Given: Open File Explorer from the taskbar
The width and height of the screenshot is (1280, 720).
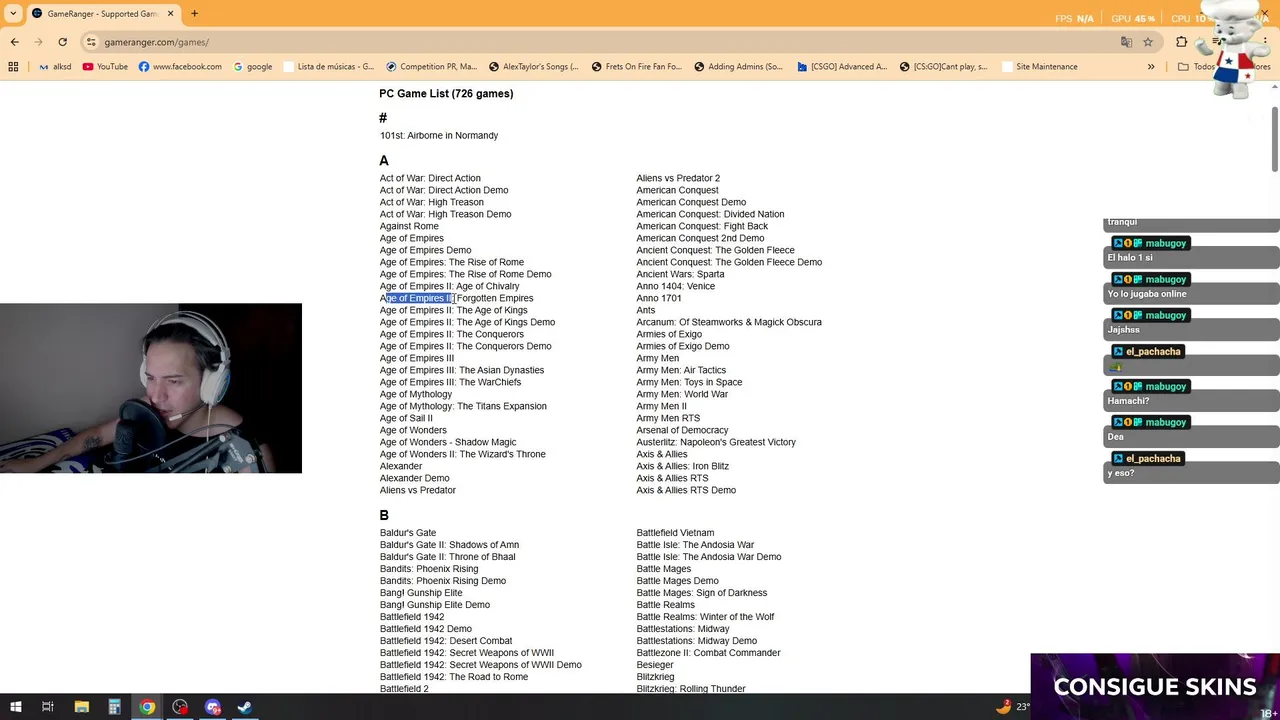Looking at the screenshot, I should tap(81, 707).
